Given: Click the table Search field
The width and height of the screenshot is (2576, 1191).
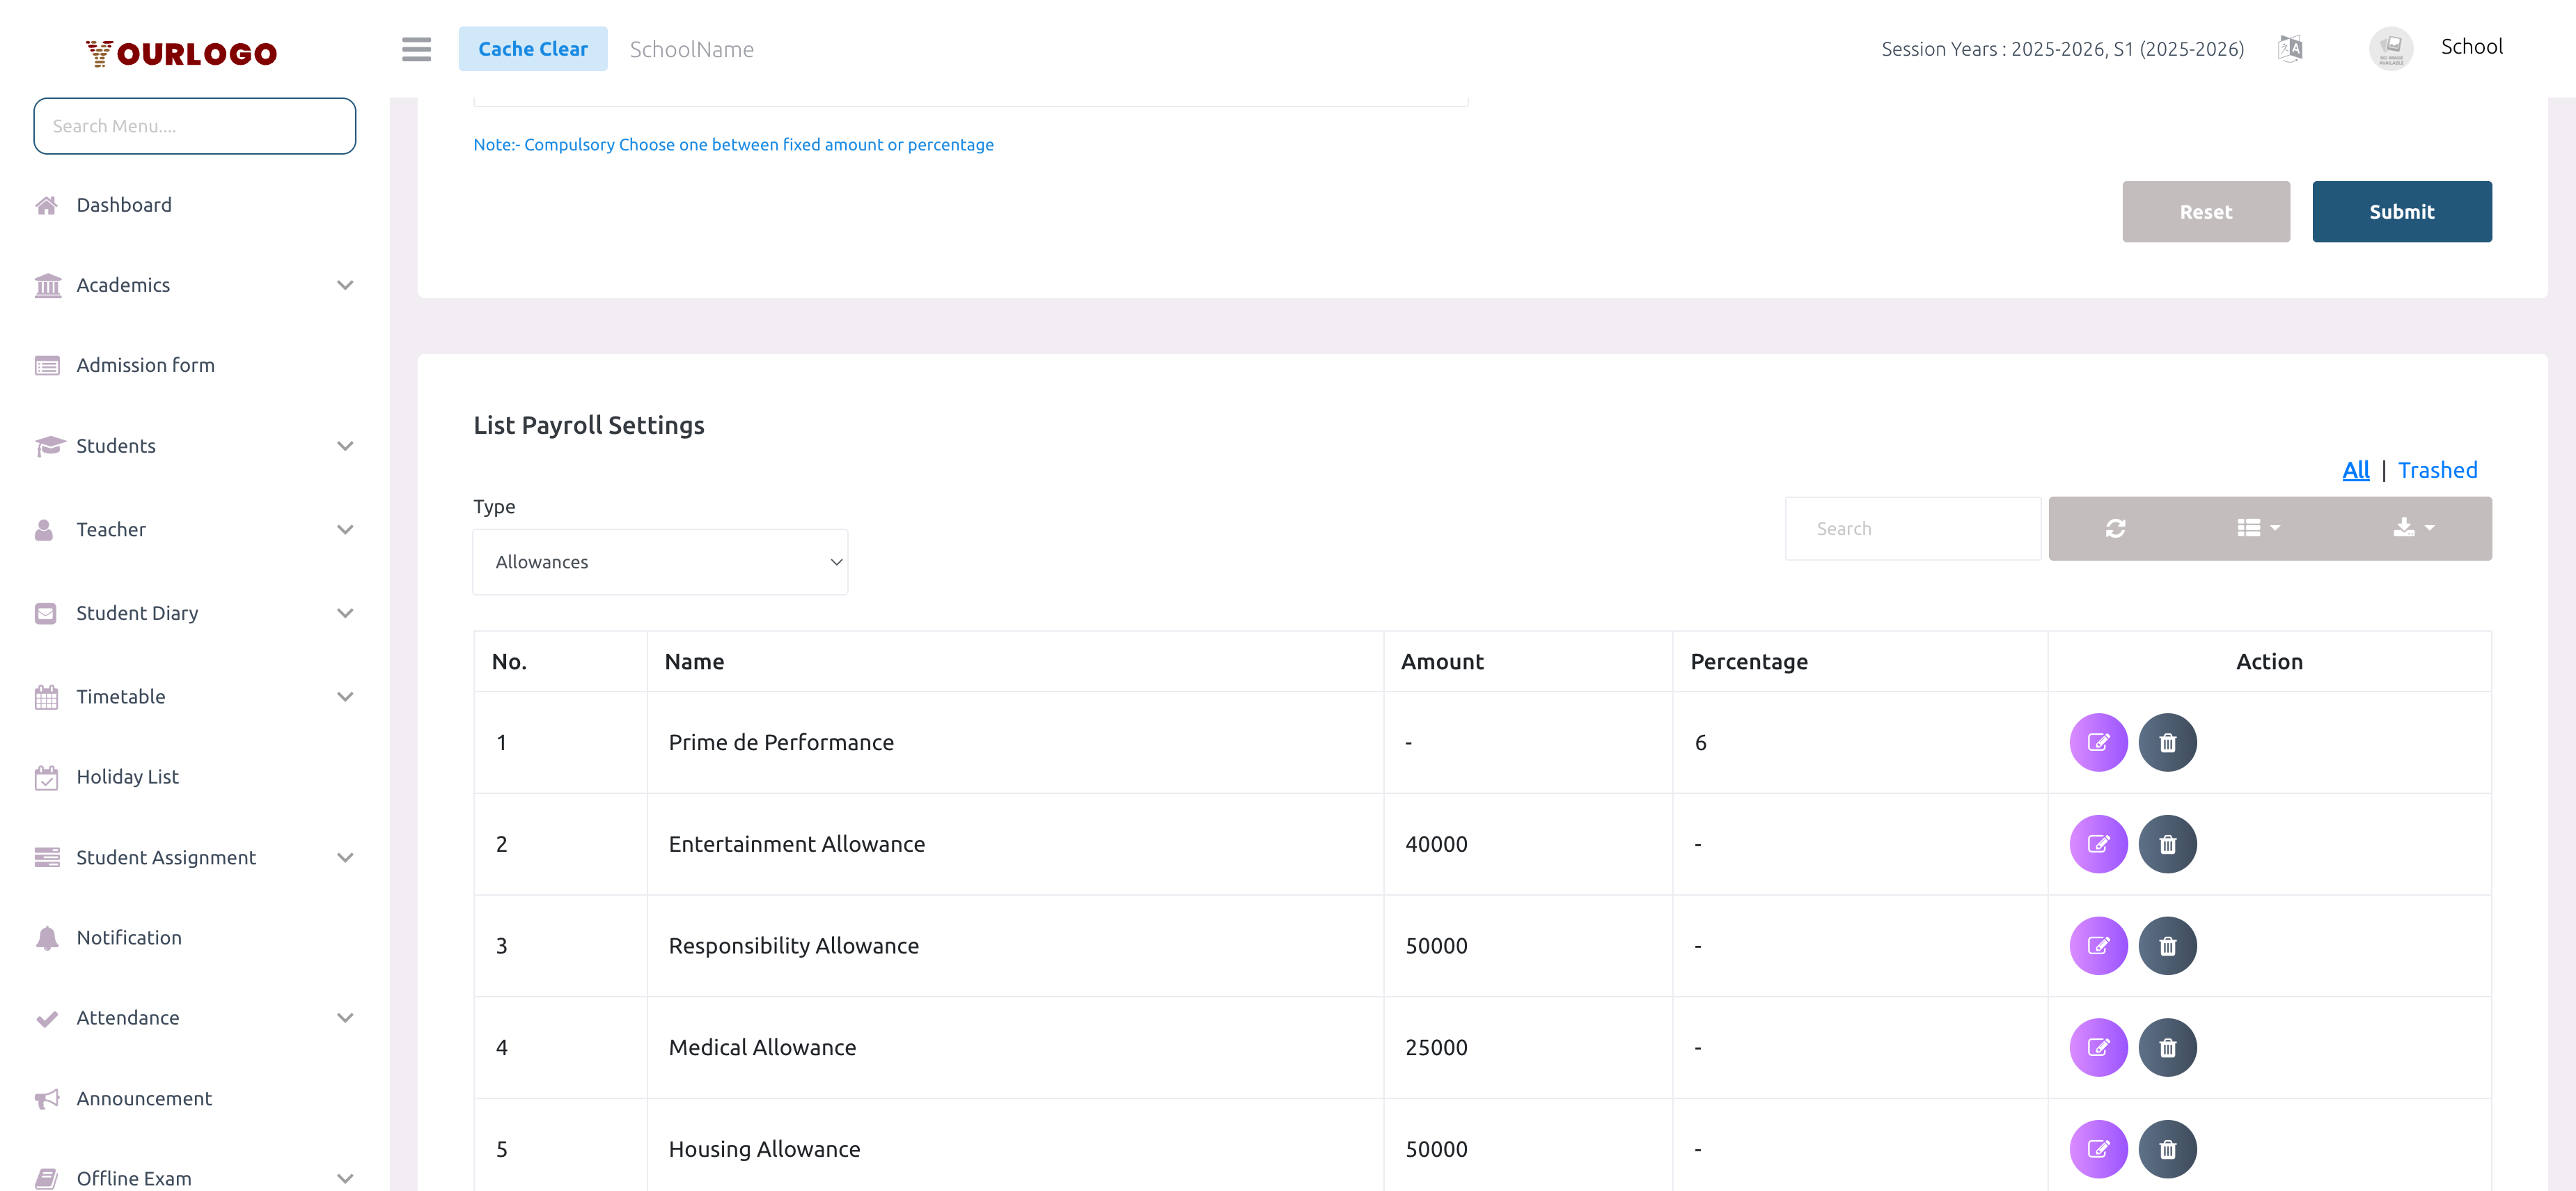Looking at the screenshot, I should pyautogui.click(x=1912, y=528).
